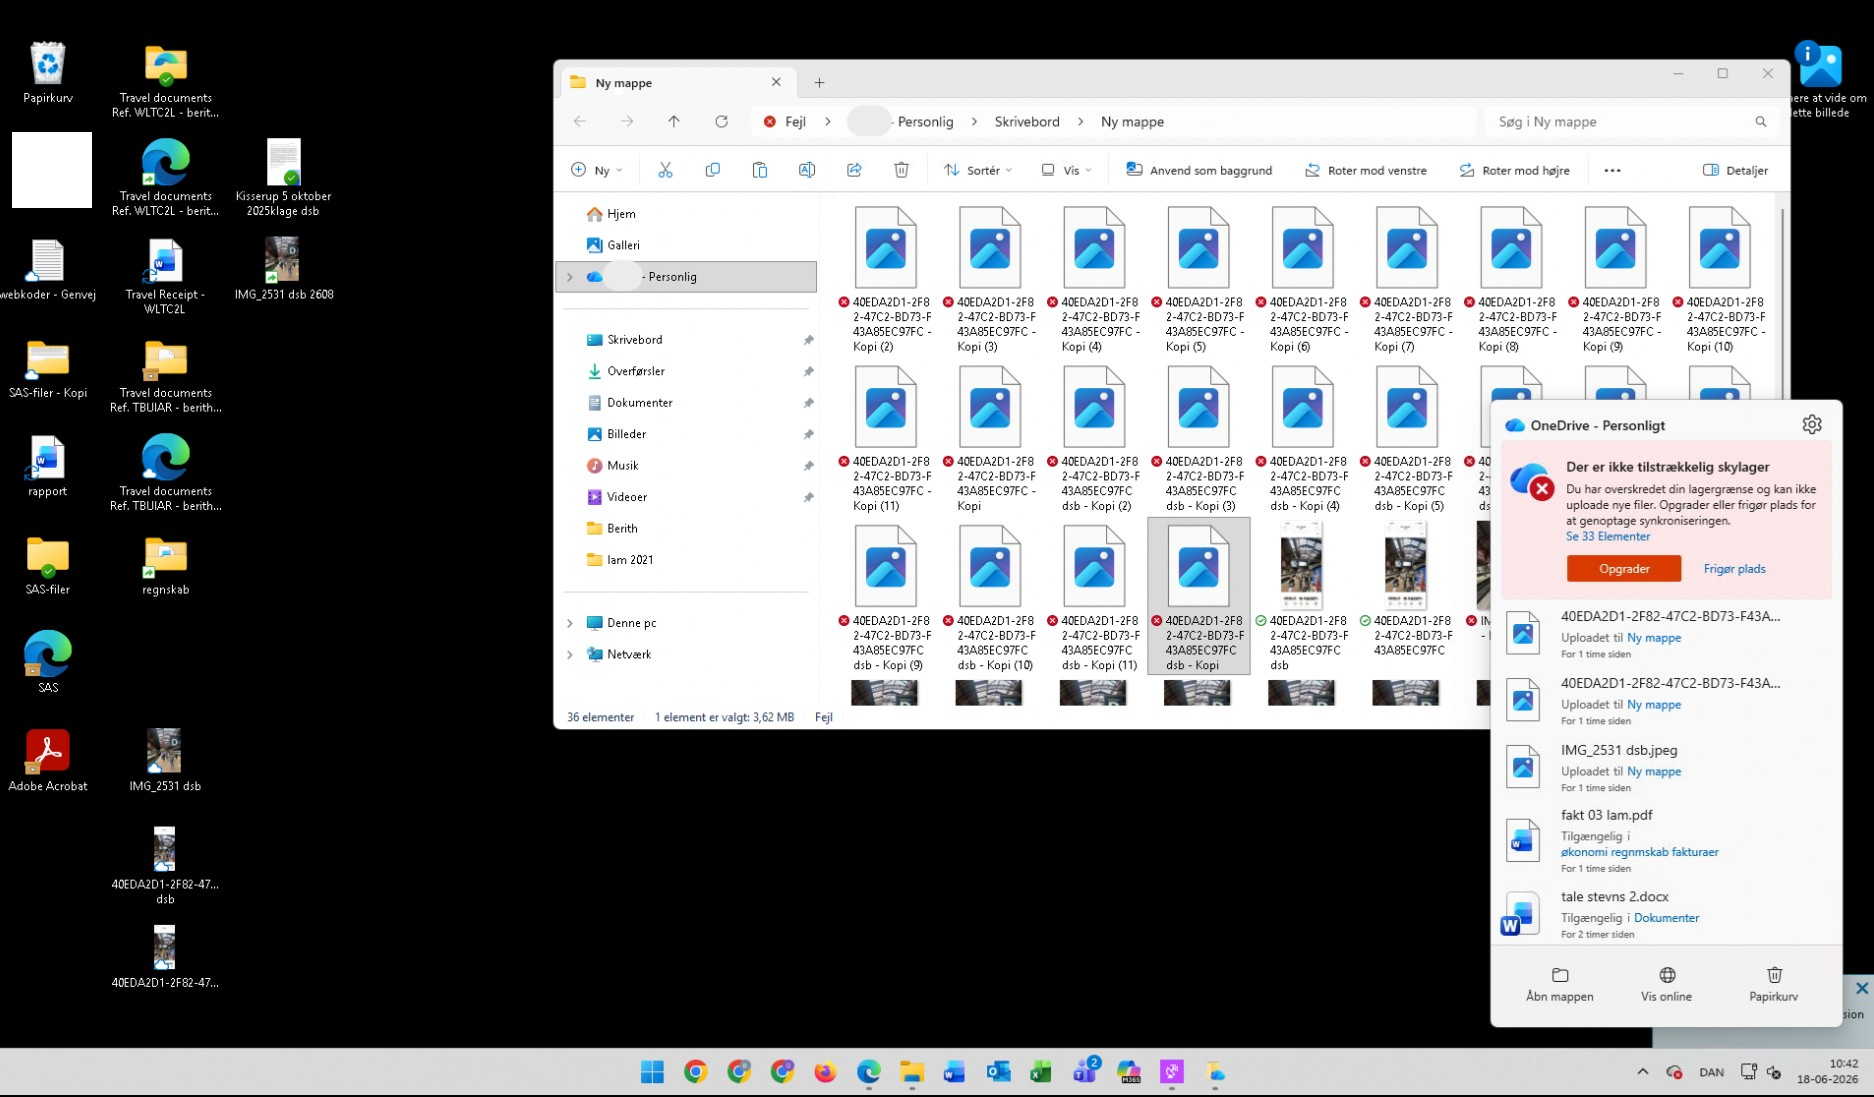Viewport: 1874px width, 1097px height.
Task: Expand the Denne pc tree node
Action: pyautogui.click(x=570, y=623)
